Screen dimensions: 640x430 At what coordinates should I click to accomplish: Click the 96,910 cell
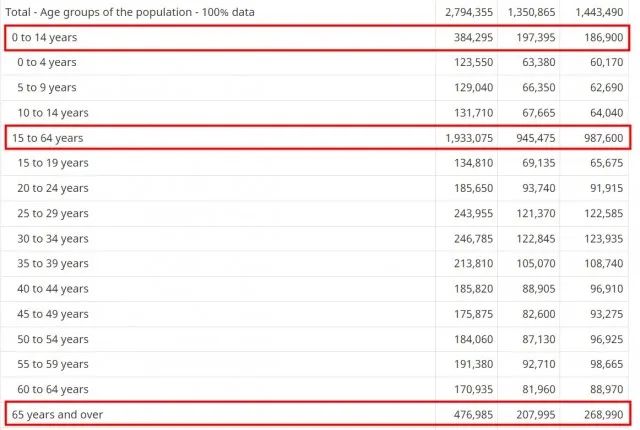(607, 289)
